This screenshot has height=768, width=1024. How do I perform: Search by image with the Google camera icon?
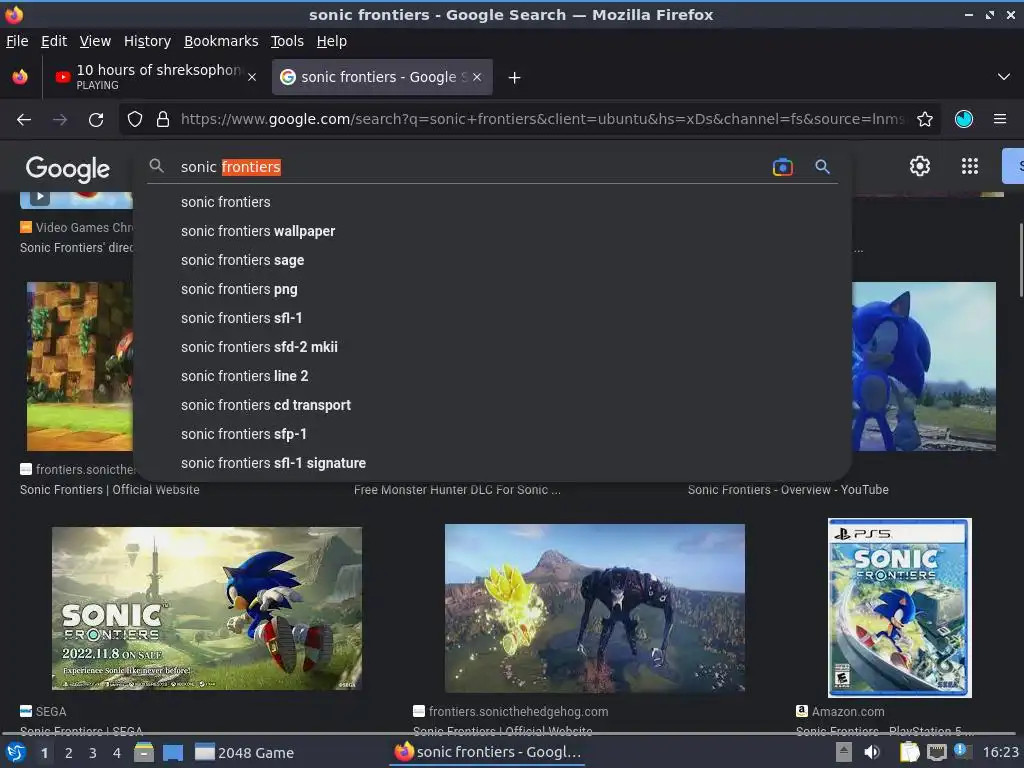[x=782, y=167]
